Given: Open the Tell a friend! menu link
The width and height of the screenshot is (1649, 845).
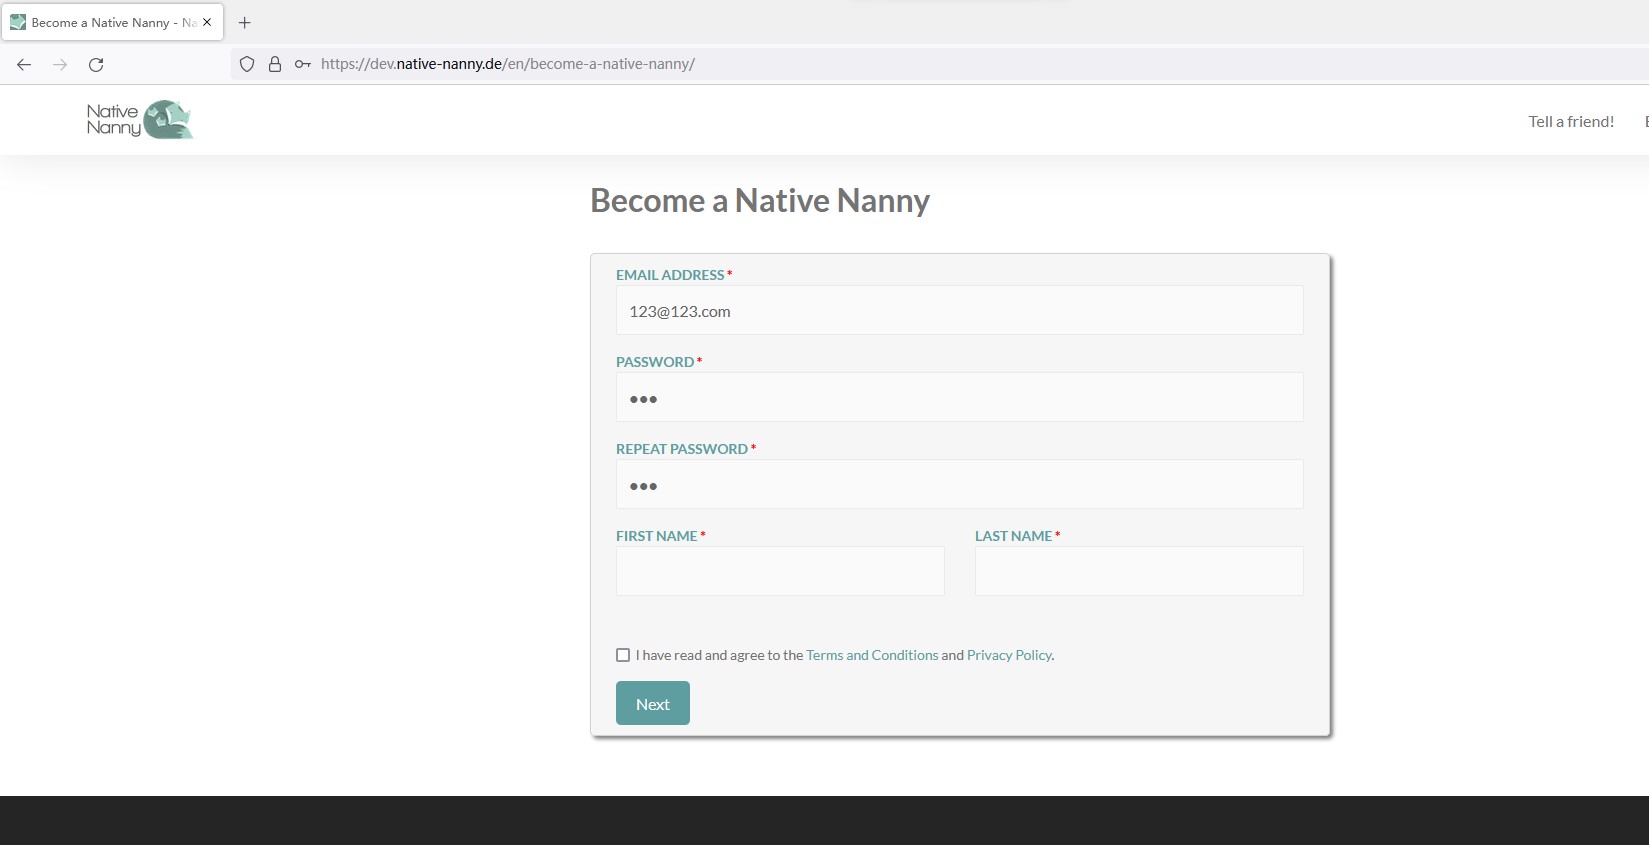Looking at the screenshot, I should (x=1571, y=122).
